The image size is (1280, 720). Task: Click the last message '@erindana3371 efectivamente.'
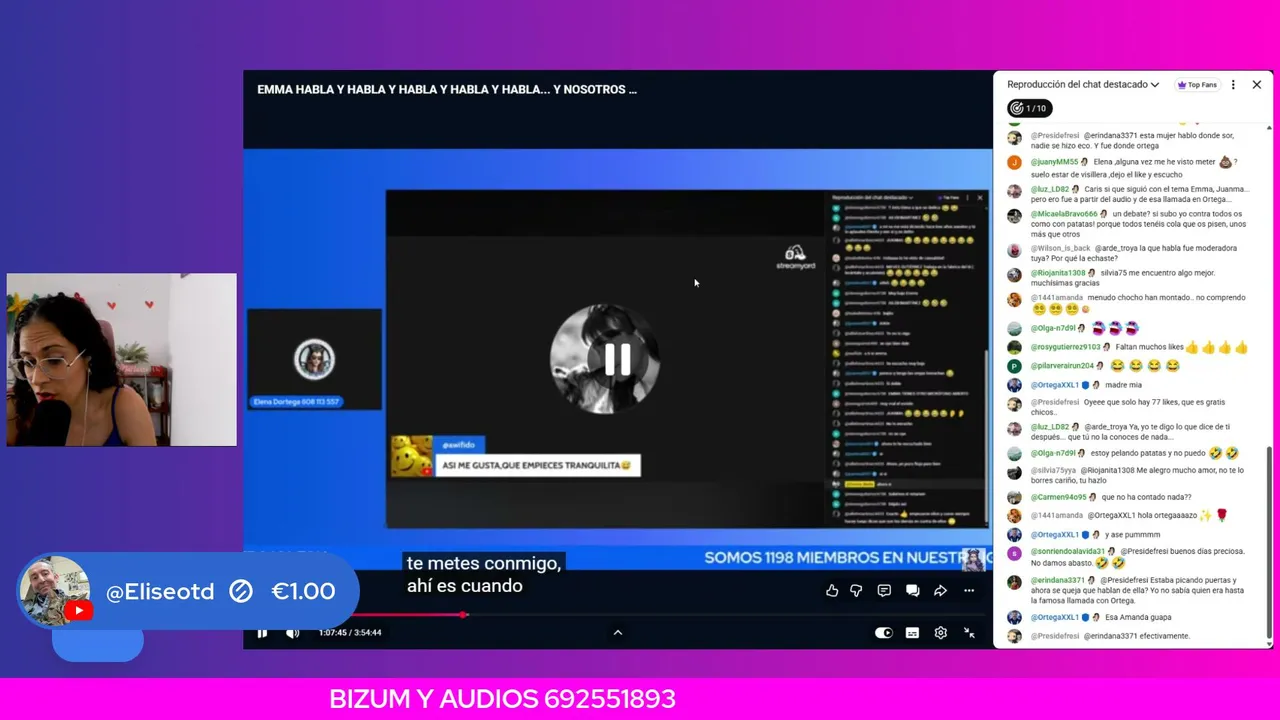click(1137, 636)
